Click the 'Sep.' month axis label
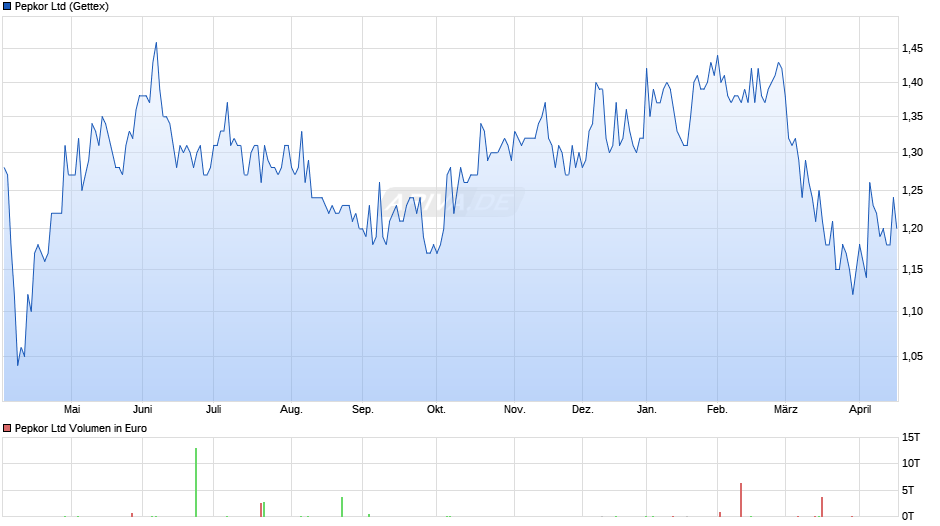 pyautogui.click(x=363, y=410)
